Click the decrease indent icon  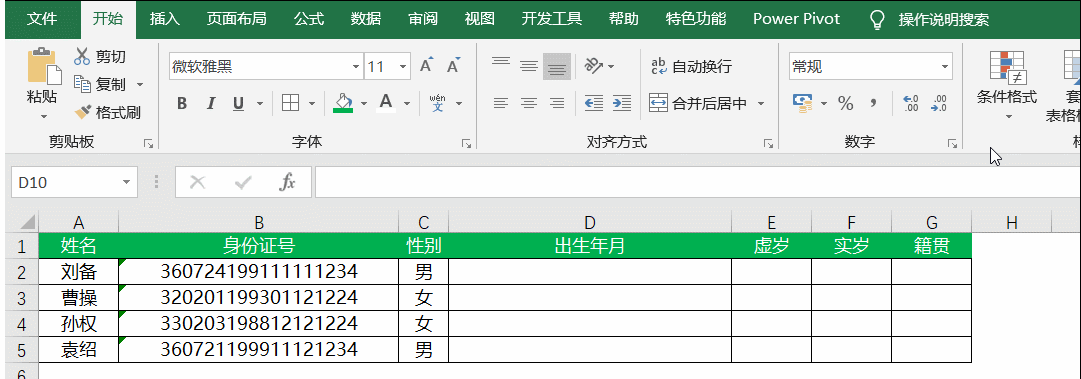click(594, 103)
